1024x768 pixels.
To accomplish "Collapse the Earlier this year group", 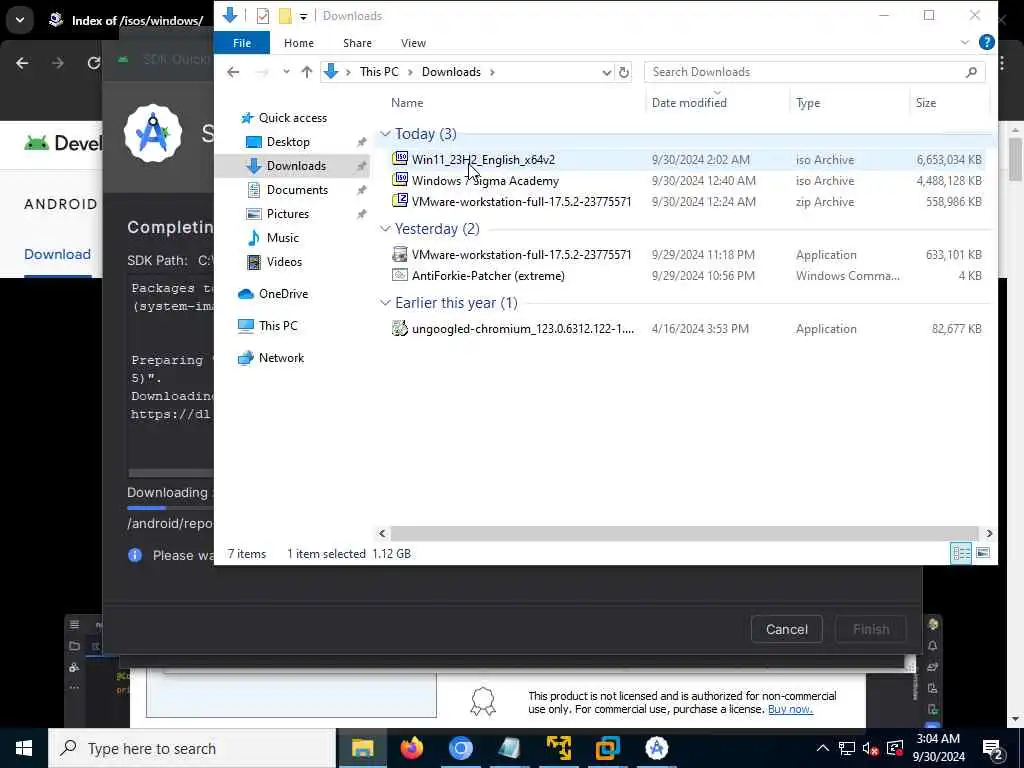I will pyautogui.click(x=385, y=302).
